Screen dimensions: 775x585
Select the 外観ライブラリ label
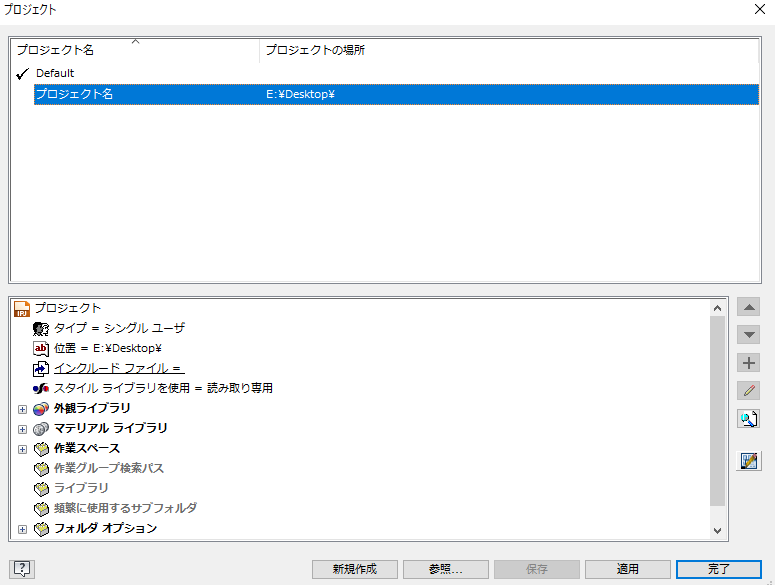point(92,408)
